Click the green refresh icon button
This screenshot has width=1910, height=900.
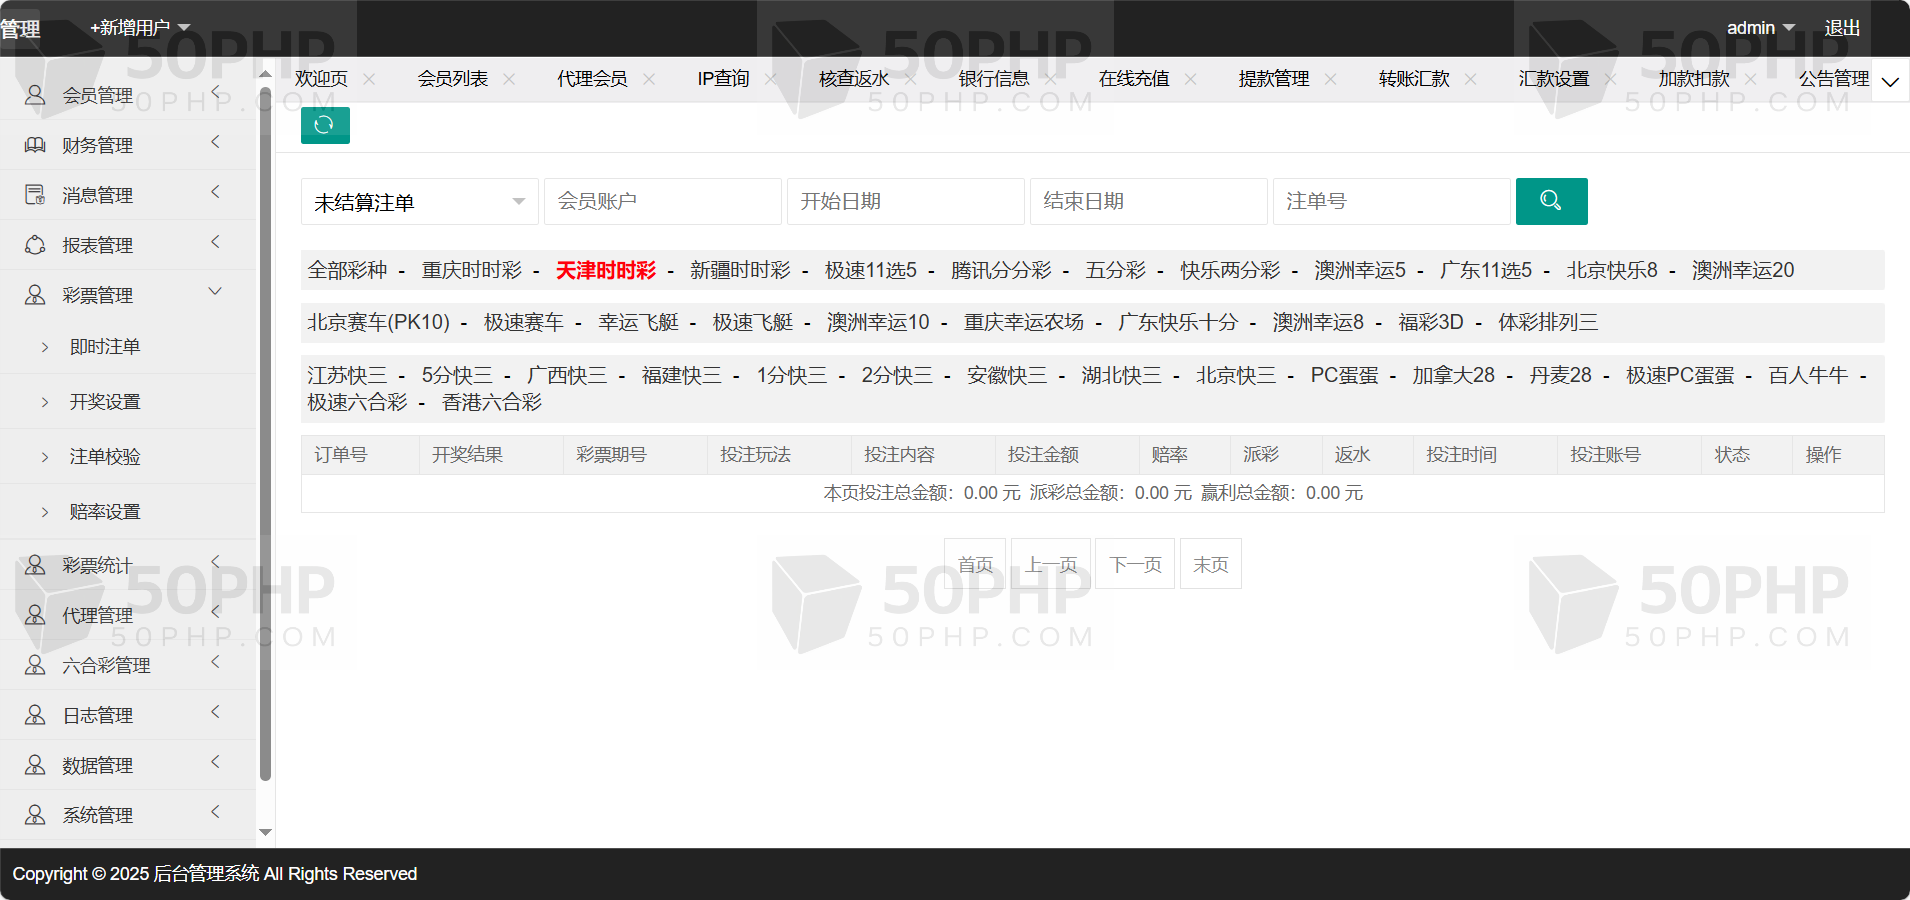click(x=325, y=125)
